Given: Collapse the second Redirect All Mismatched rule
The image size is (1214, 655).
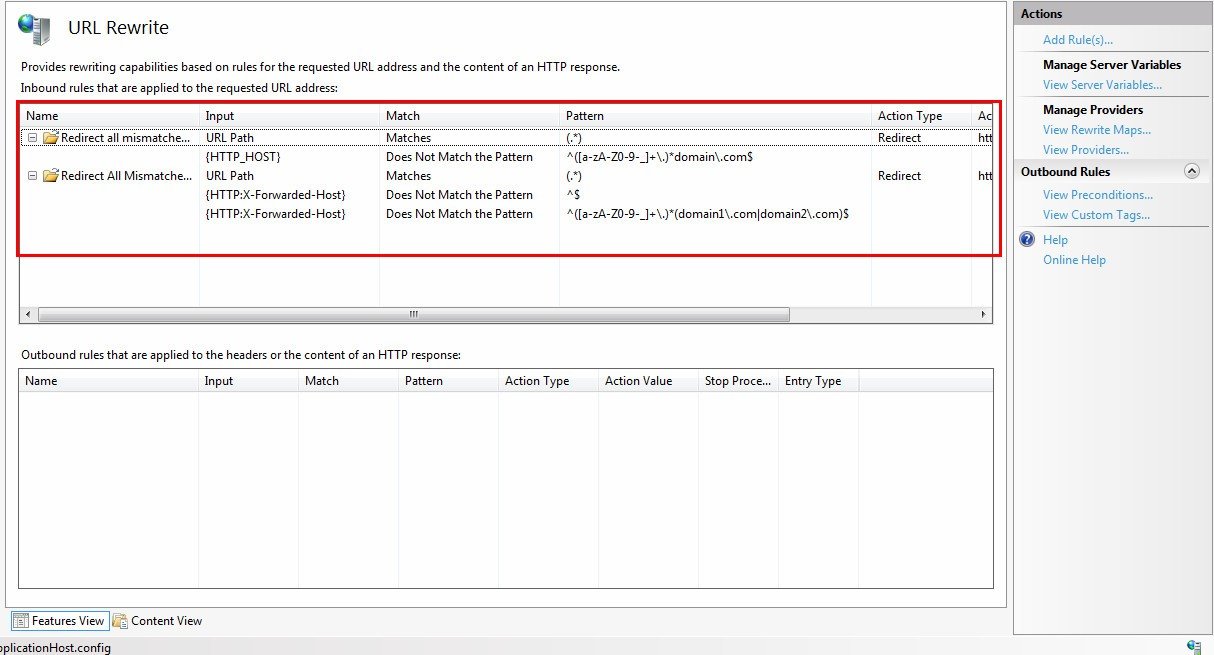Looking at the screenshot, I should coord(32,176).
